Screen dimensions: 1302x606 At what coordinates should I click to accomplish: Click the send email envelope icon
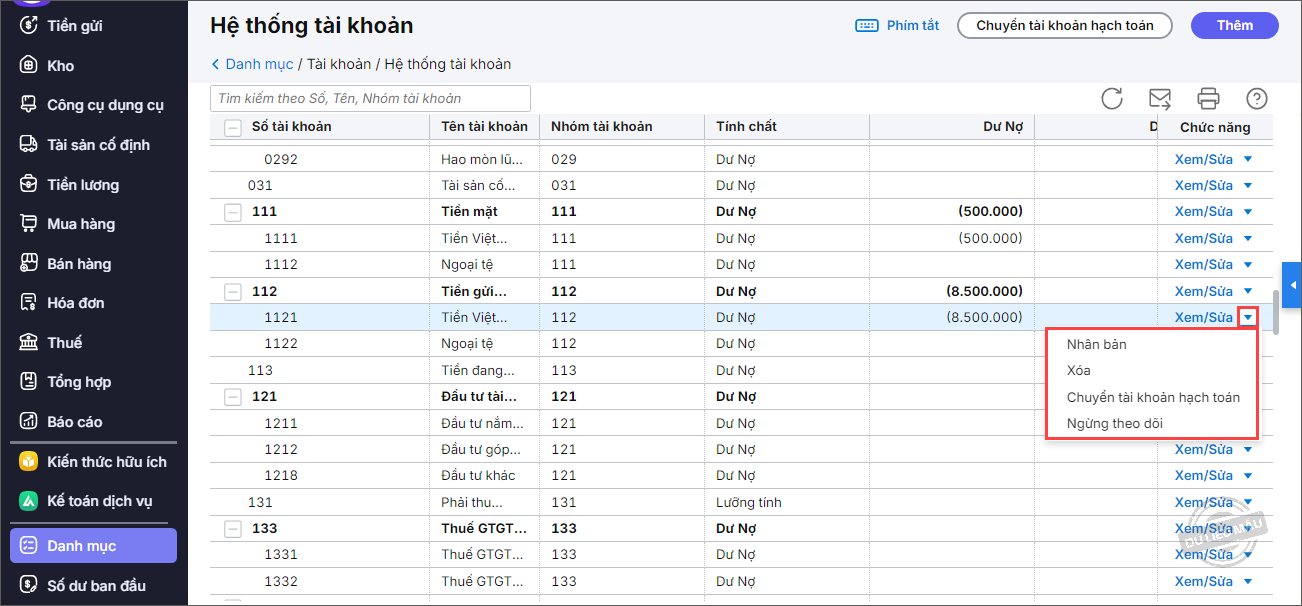tap(1160, 98)
